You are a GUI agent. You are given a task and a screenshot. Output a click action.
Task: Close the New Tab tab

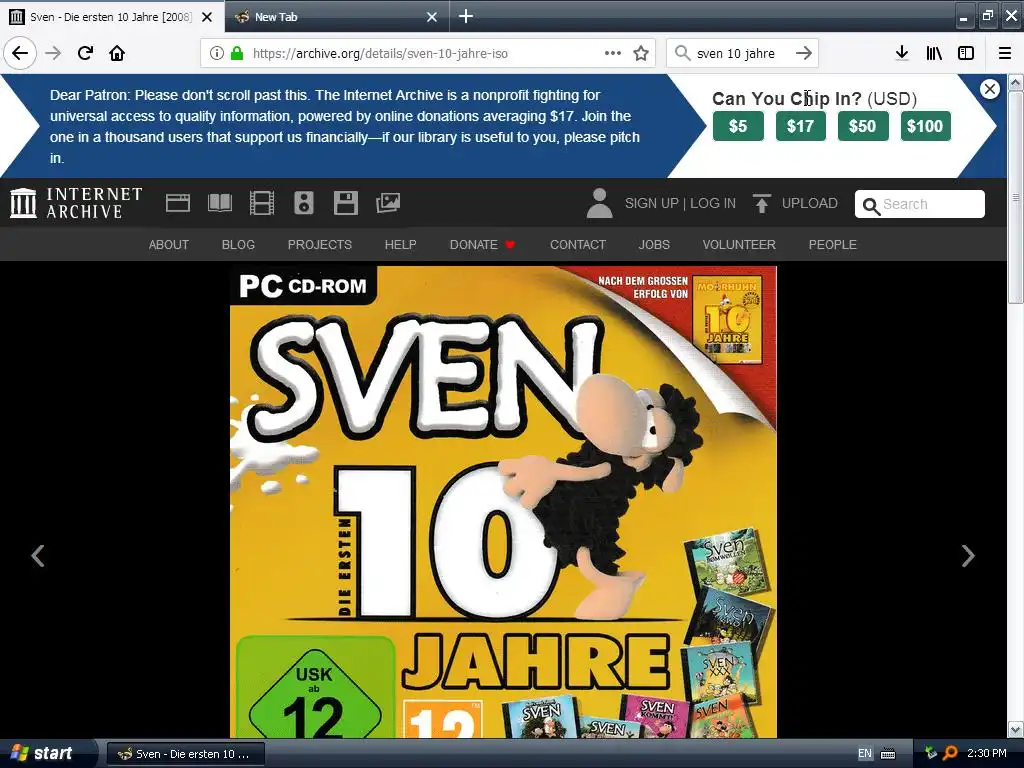tap(432, 17)
